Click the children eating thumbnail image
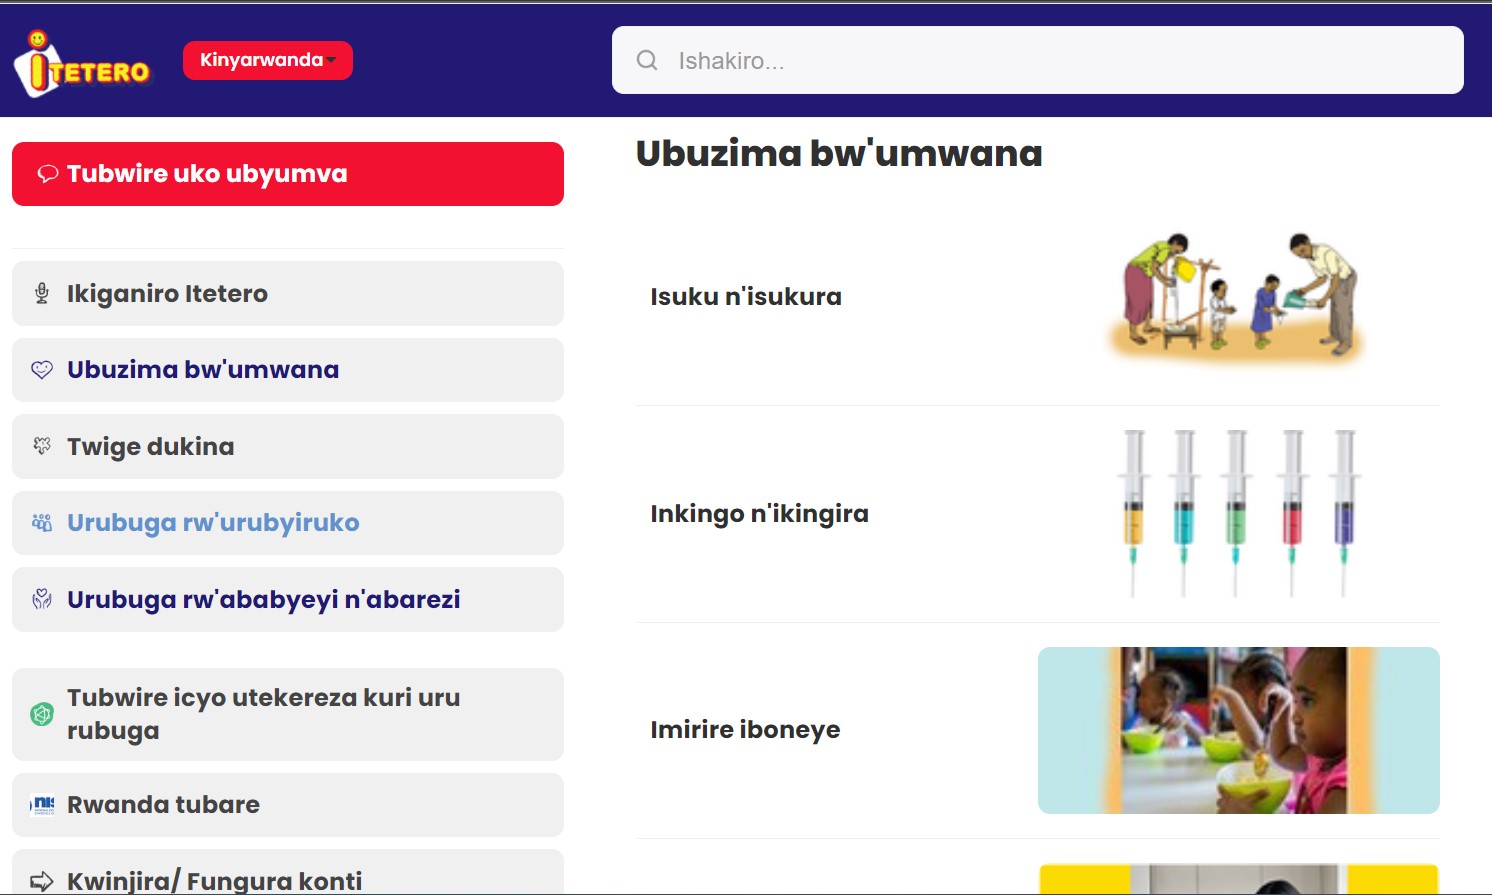Screen dimensions: 1492x895 click(x=1239, y=730)
